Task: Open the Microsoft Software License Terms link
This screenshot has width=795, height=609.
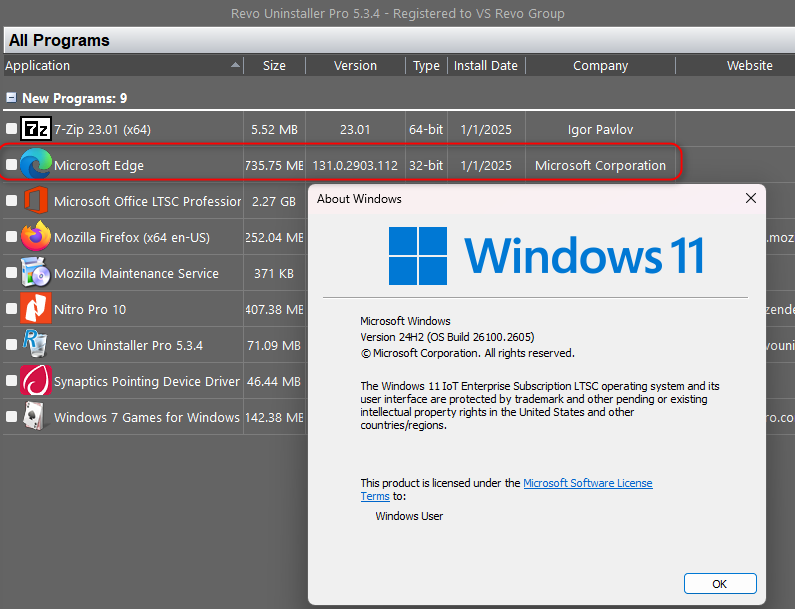Action: pos(588,483)
